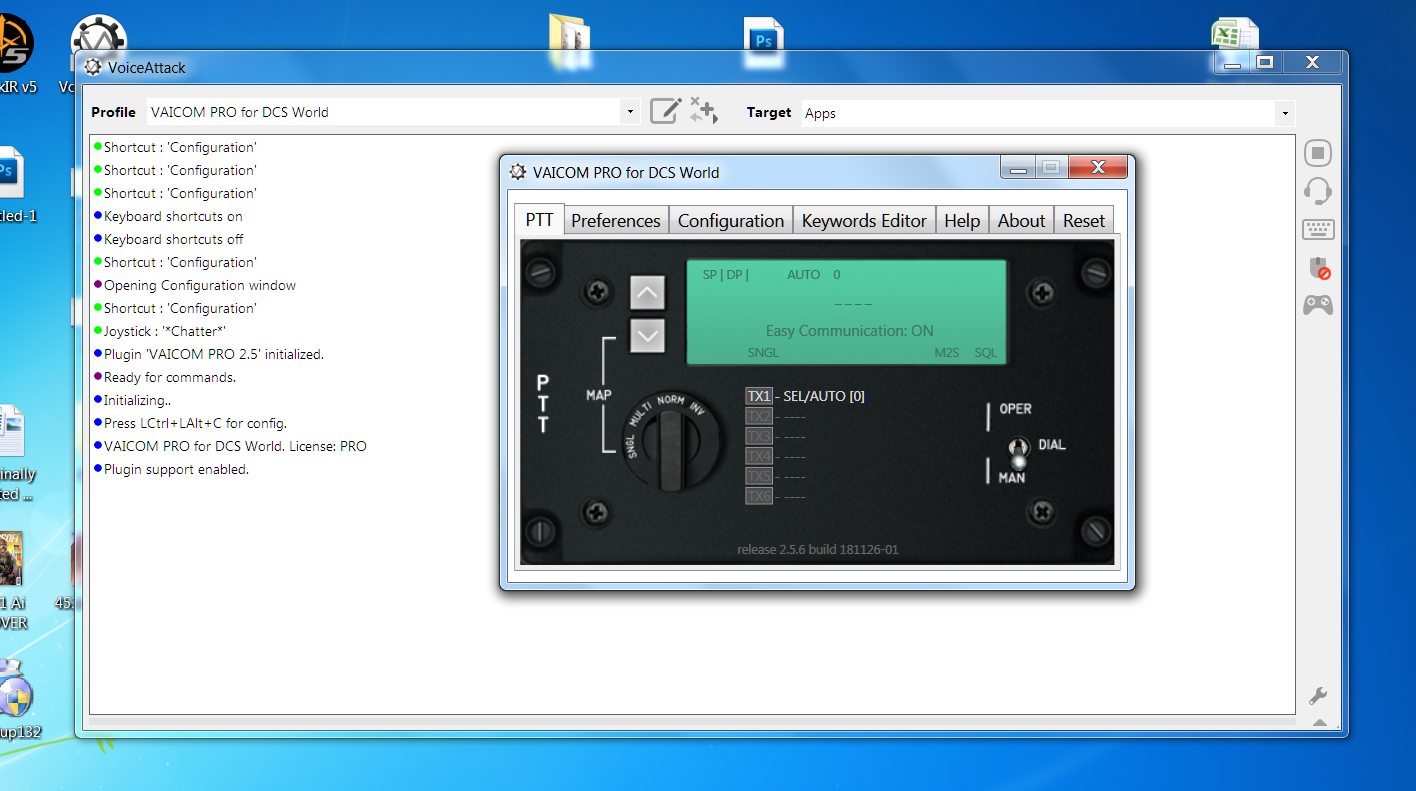Toggle joysticks with the gamepad icon
Screen dimensions: 1416x791
point(1318,304)
